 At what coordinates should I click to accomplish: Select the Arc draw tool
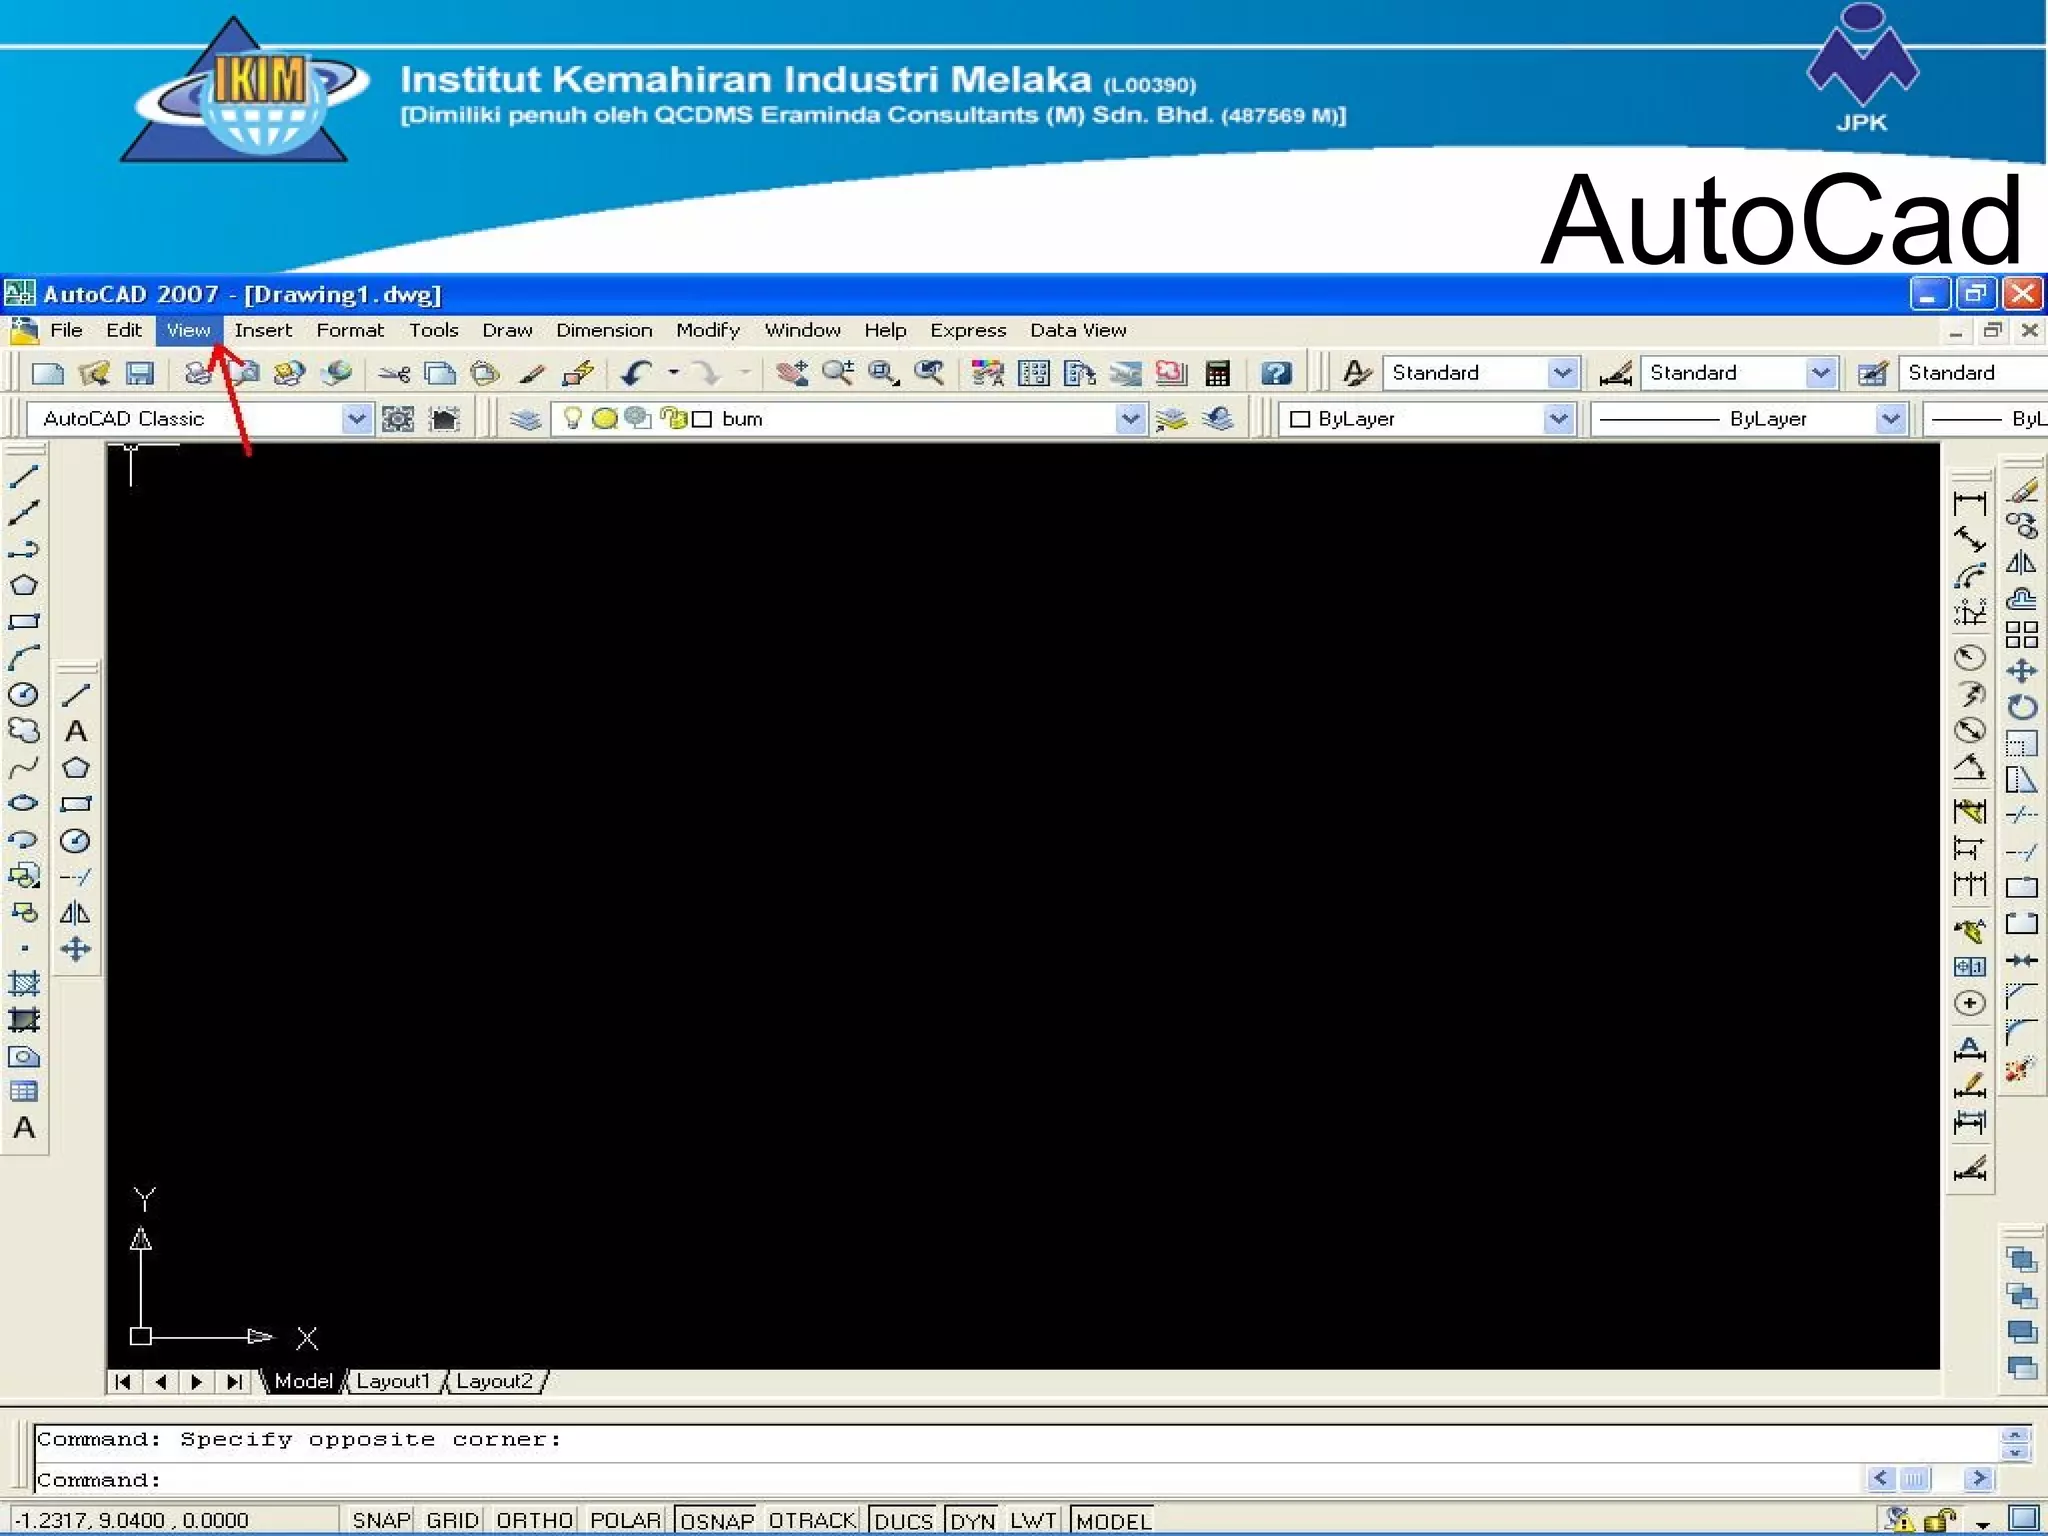(24, 658)
